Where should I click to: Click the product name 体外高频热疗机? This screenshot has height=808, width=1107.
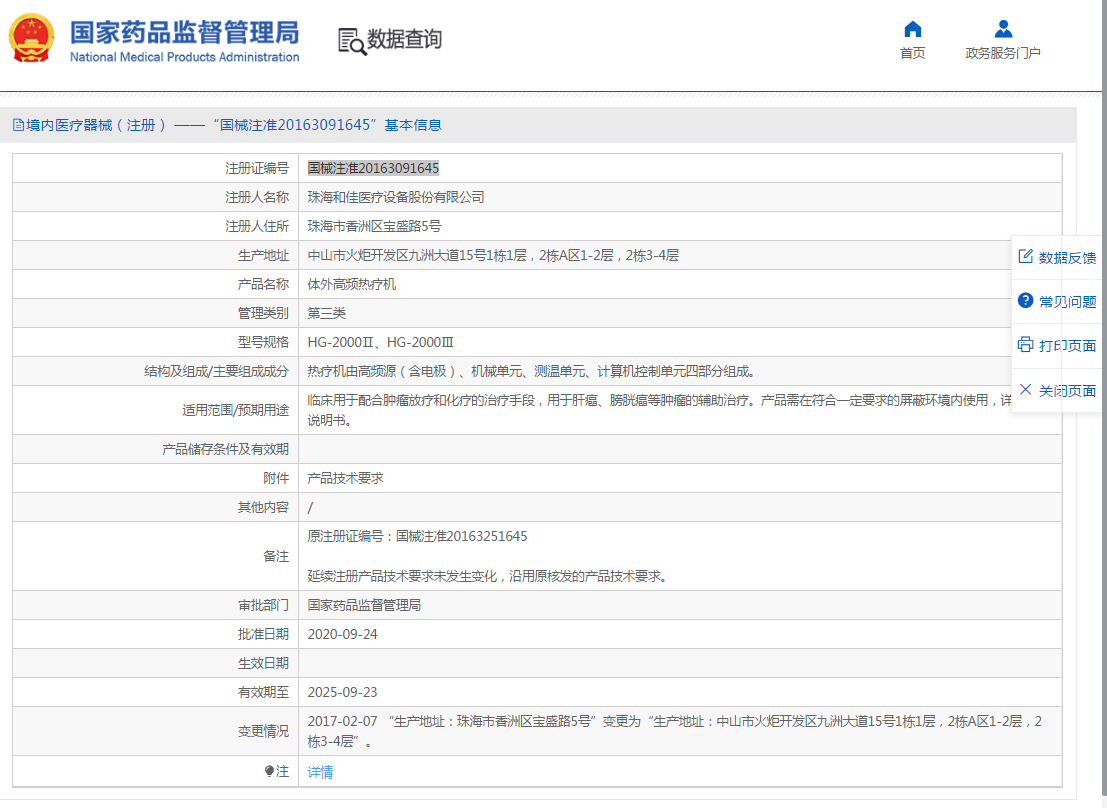[x=352, y=284]
